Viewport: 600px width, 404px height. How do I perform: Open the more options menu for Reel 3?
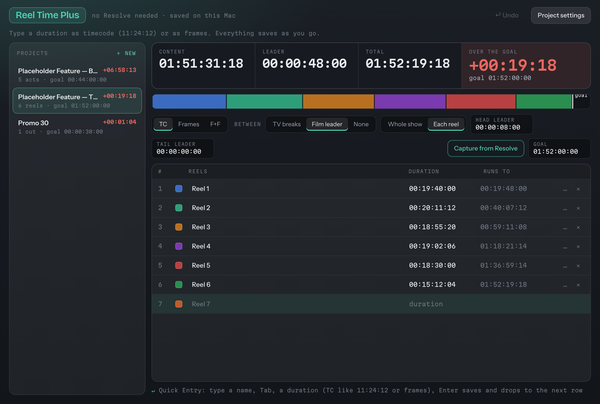pyautogui.click(x=565, y=227)
